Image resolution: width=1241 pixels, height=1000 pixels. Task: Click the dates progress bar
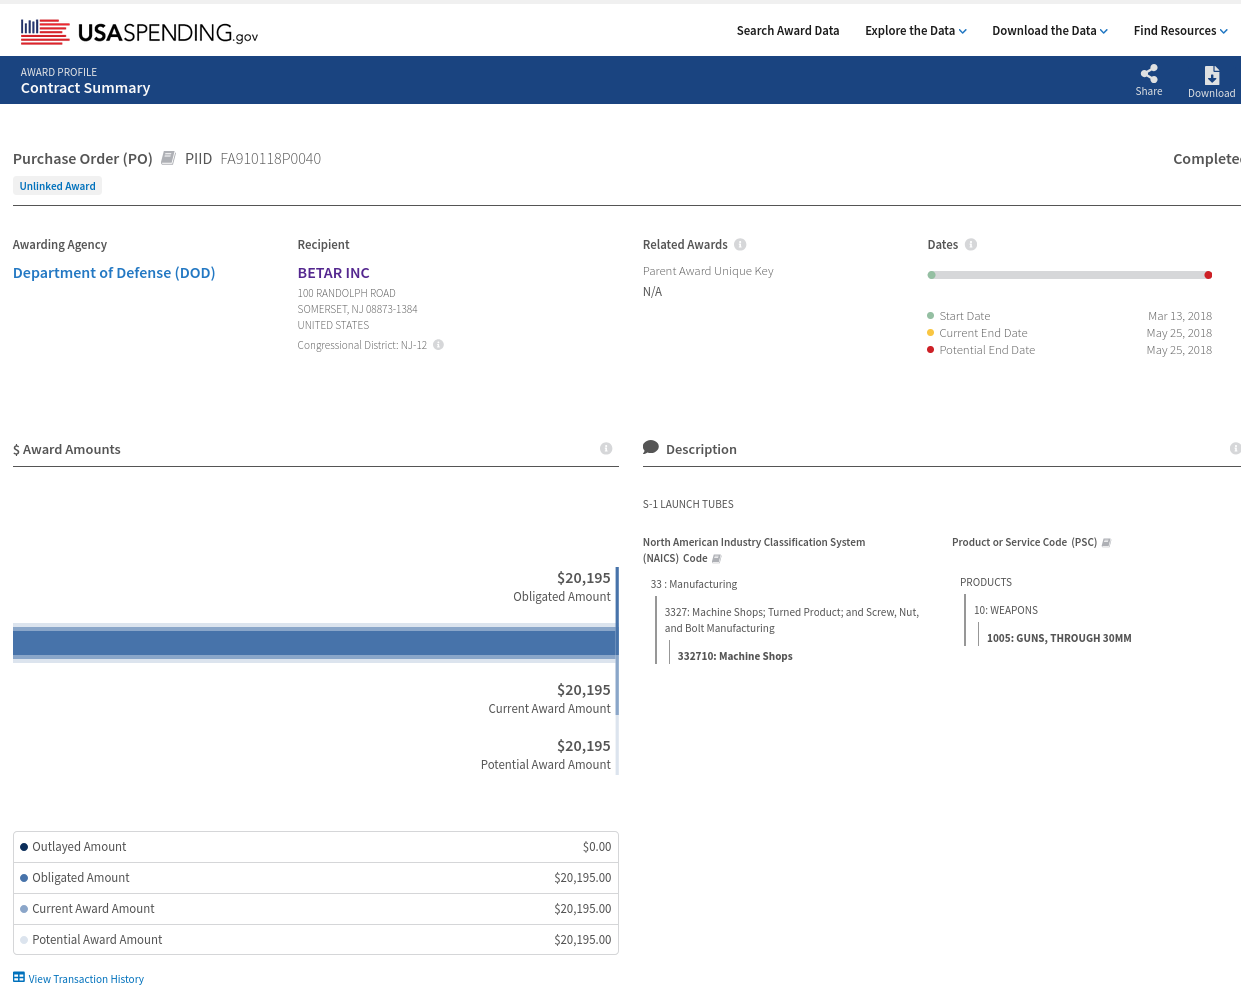pos(1070,275)
